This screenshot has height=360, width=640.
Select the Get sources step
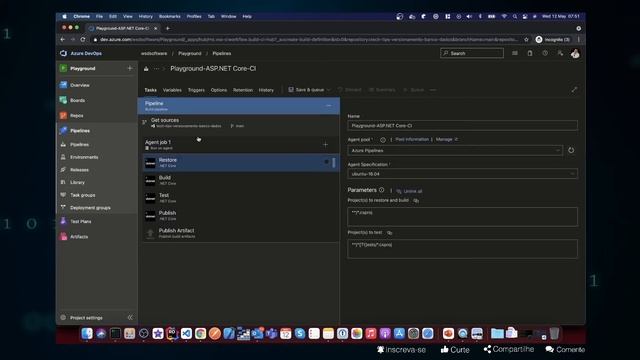pos(238,122)
